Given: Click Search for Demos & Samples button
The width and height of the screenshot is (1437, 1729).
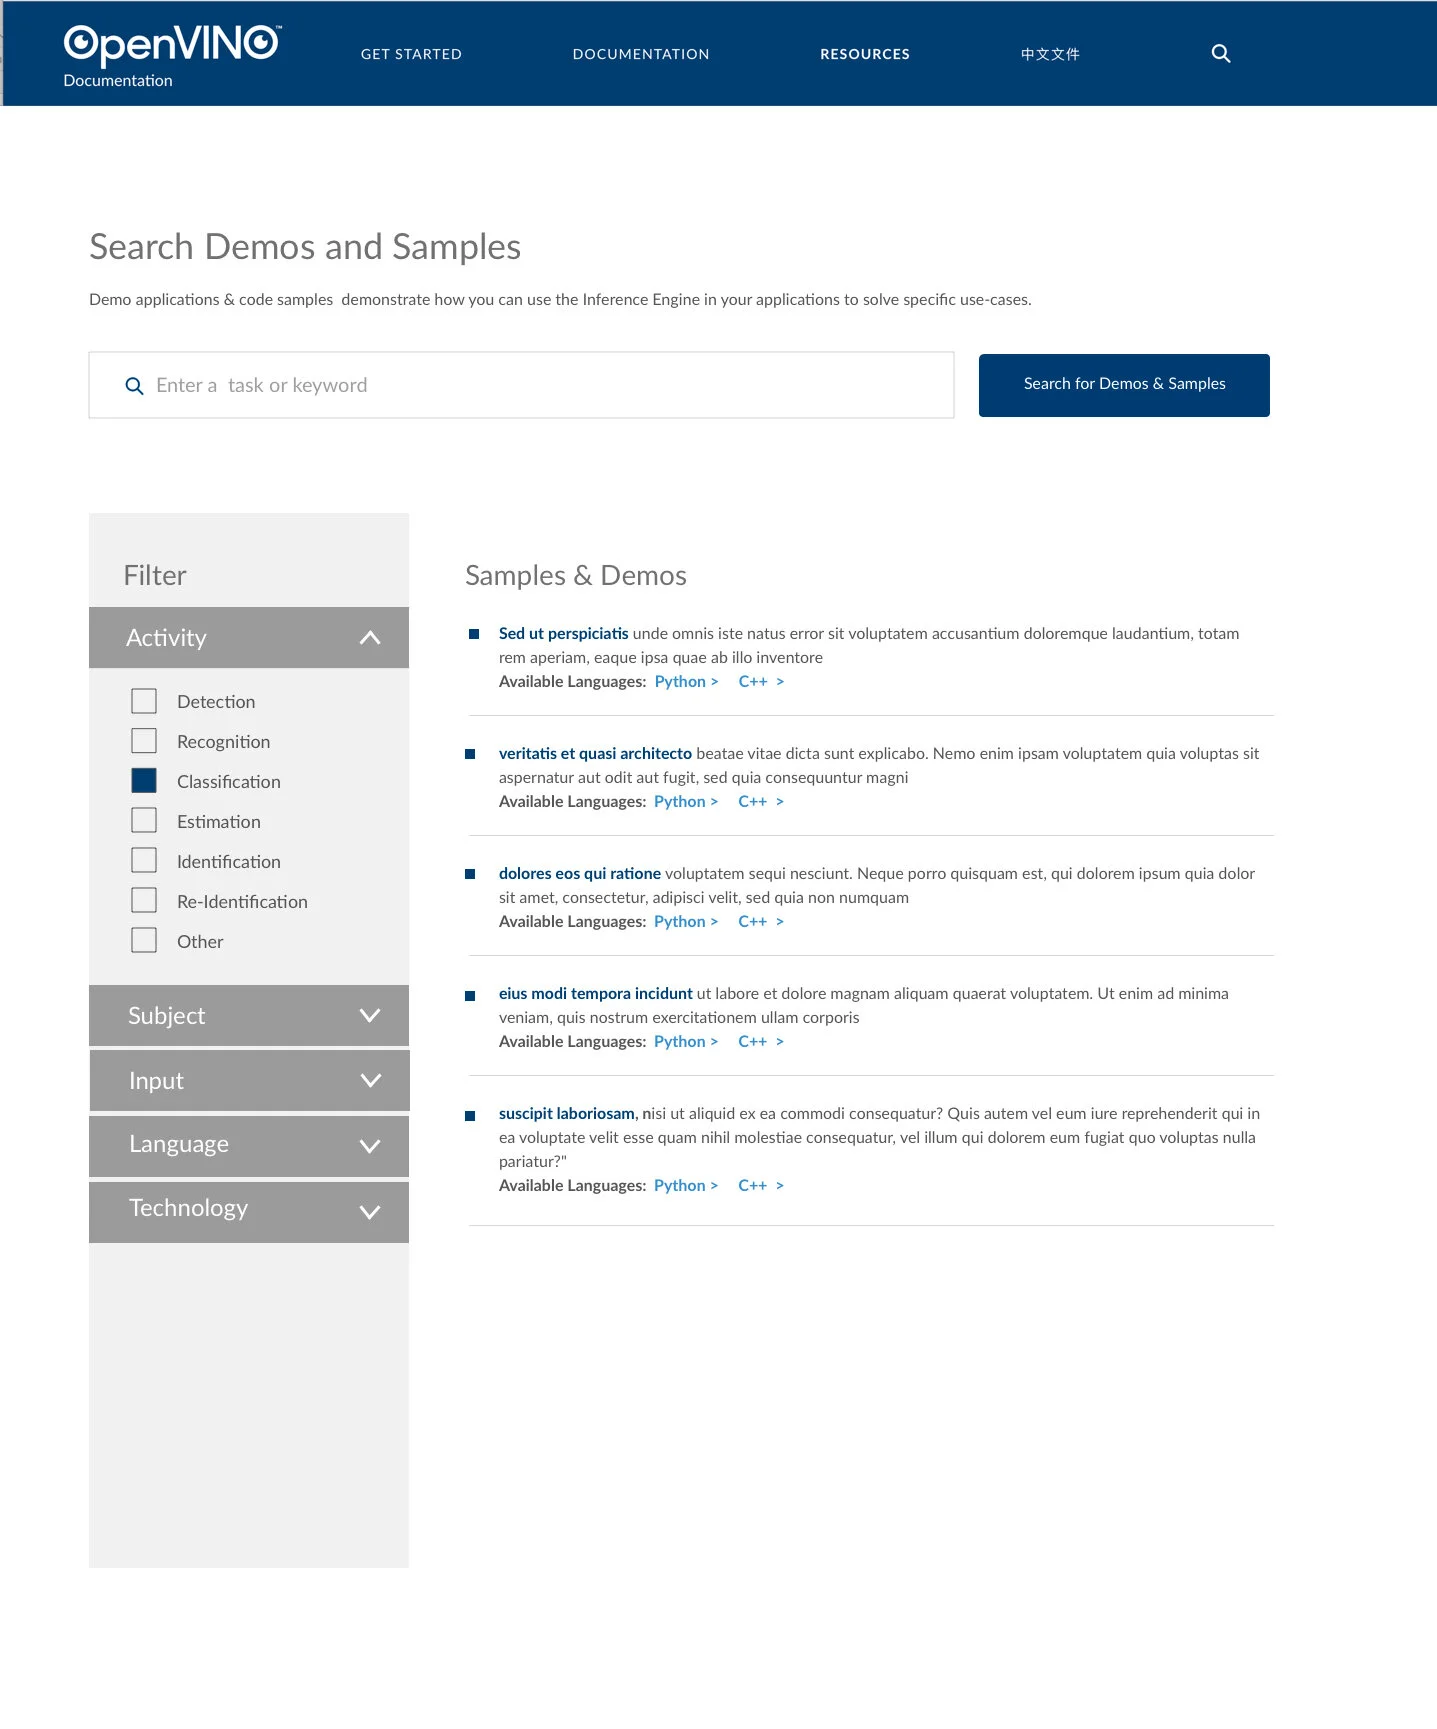Looking at the screenshot, I should click(x=1124, y=385).
